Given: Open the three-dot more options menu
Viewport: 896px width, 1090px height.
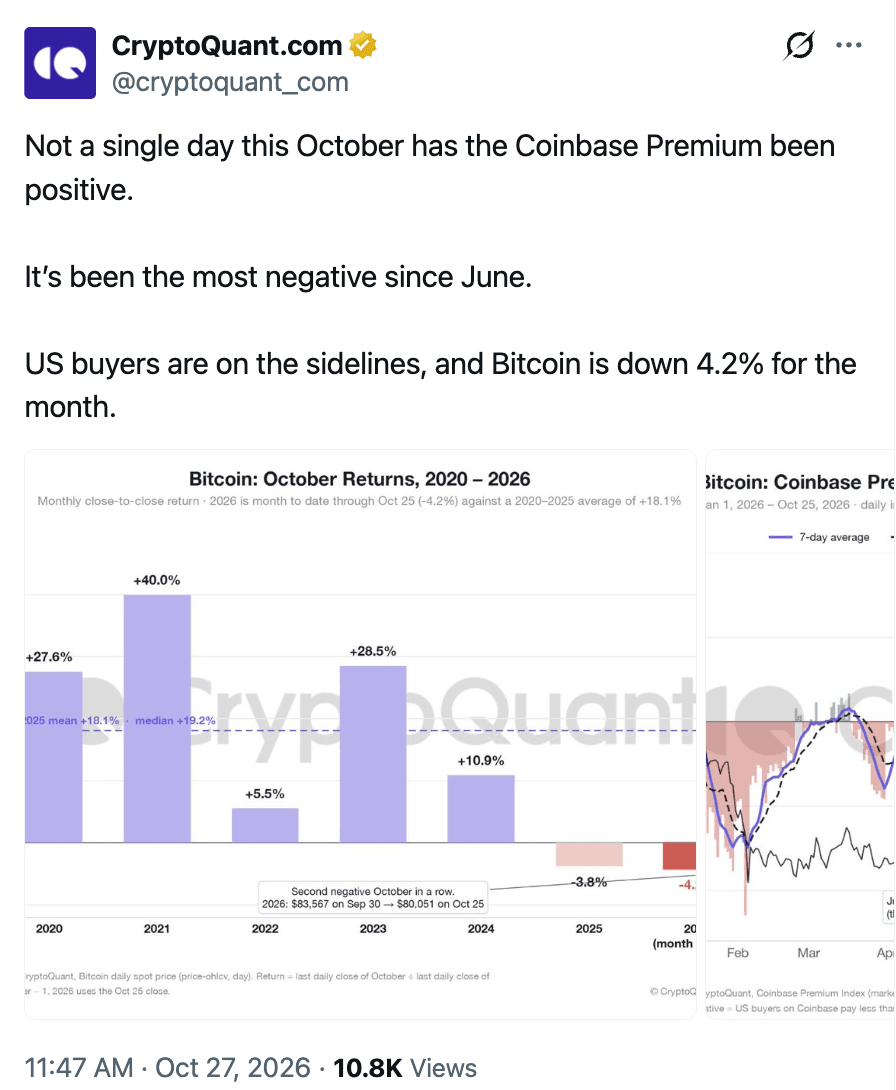Looking at the screenshot, I should coord(849,45).
